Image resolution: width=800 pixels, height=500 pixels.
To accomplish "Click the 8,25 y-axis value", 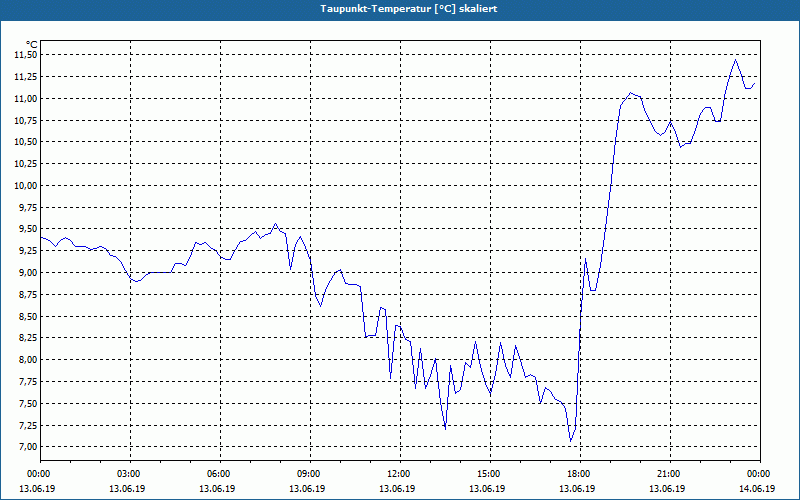I will tap(27, 338).
